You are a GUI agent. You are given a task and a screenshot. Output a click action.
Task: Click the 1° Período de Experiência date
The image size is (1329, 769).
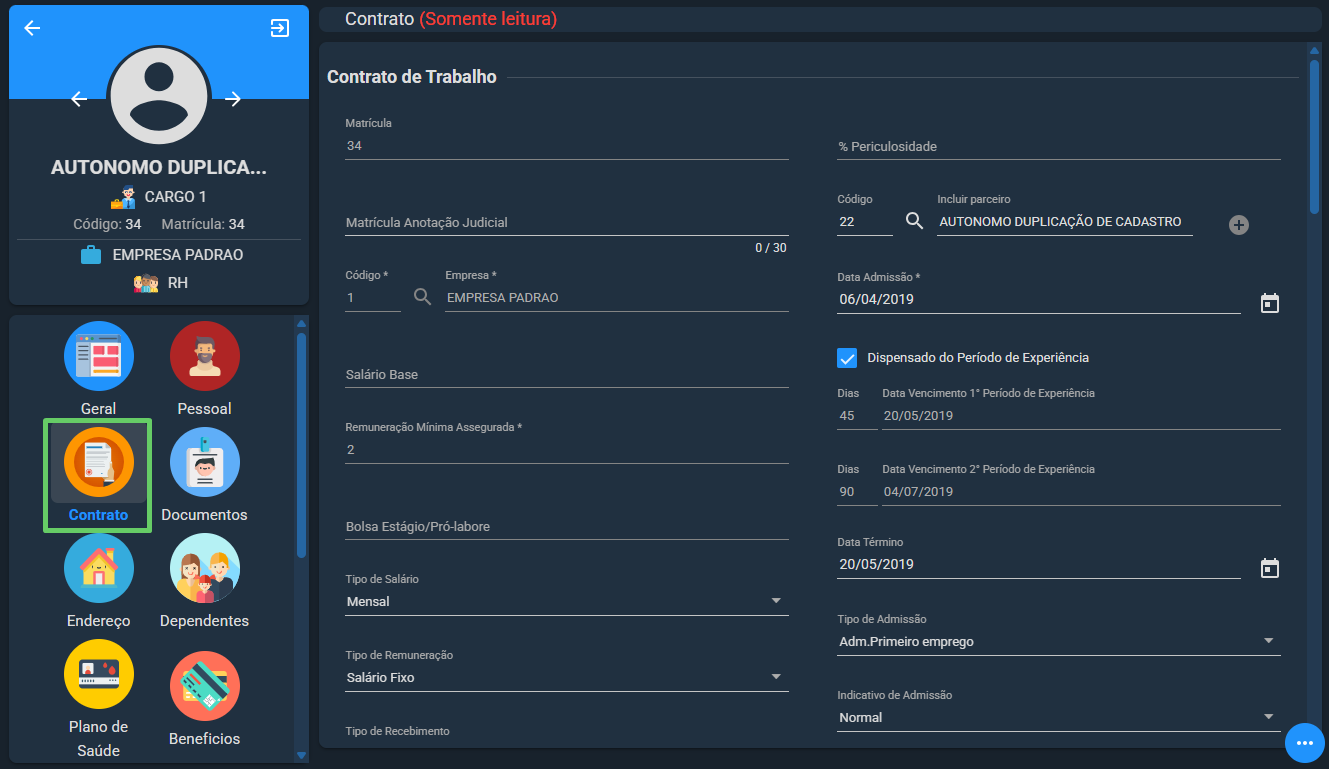tap(1081, 416)
